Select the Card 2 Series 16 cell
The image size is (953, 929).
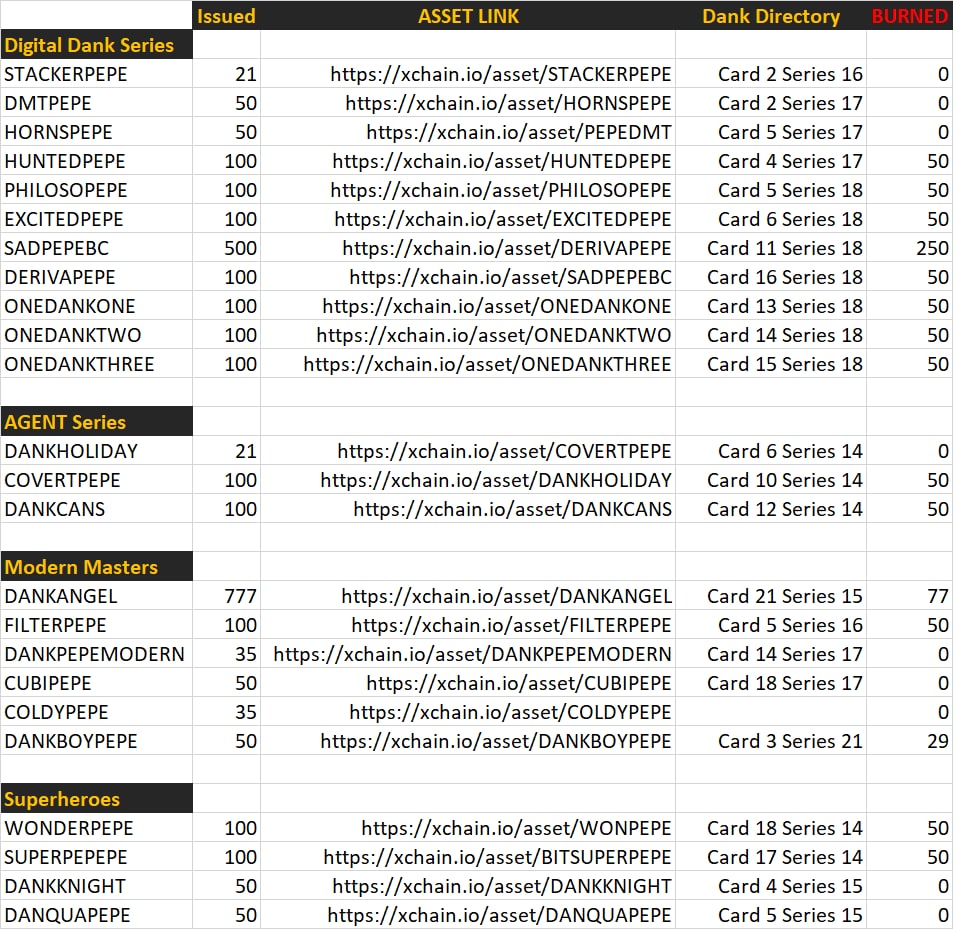(x=771, y=74)
